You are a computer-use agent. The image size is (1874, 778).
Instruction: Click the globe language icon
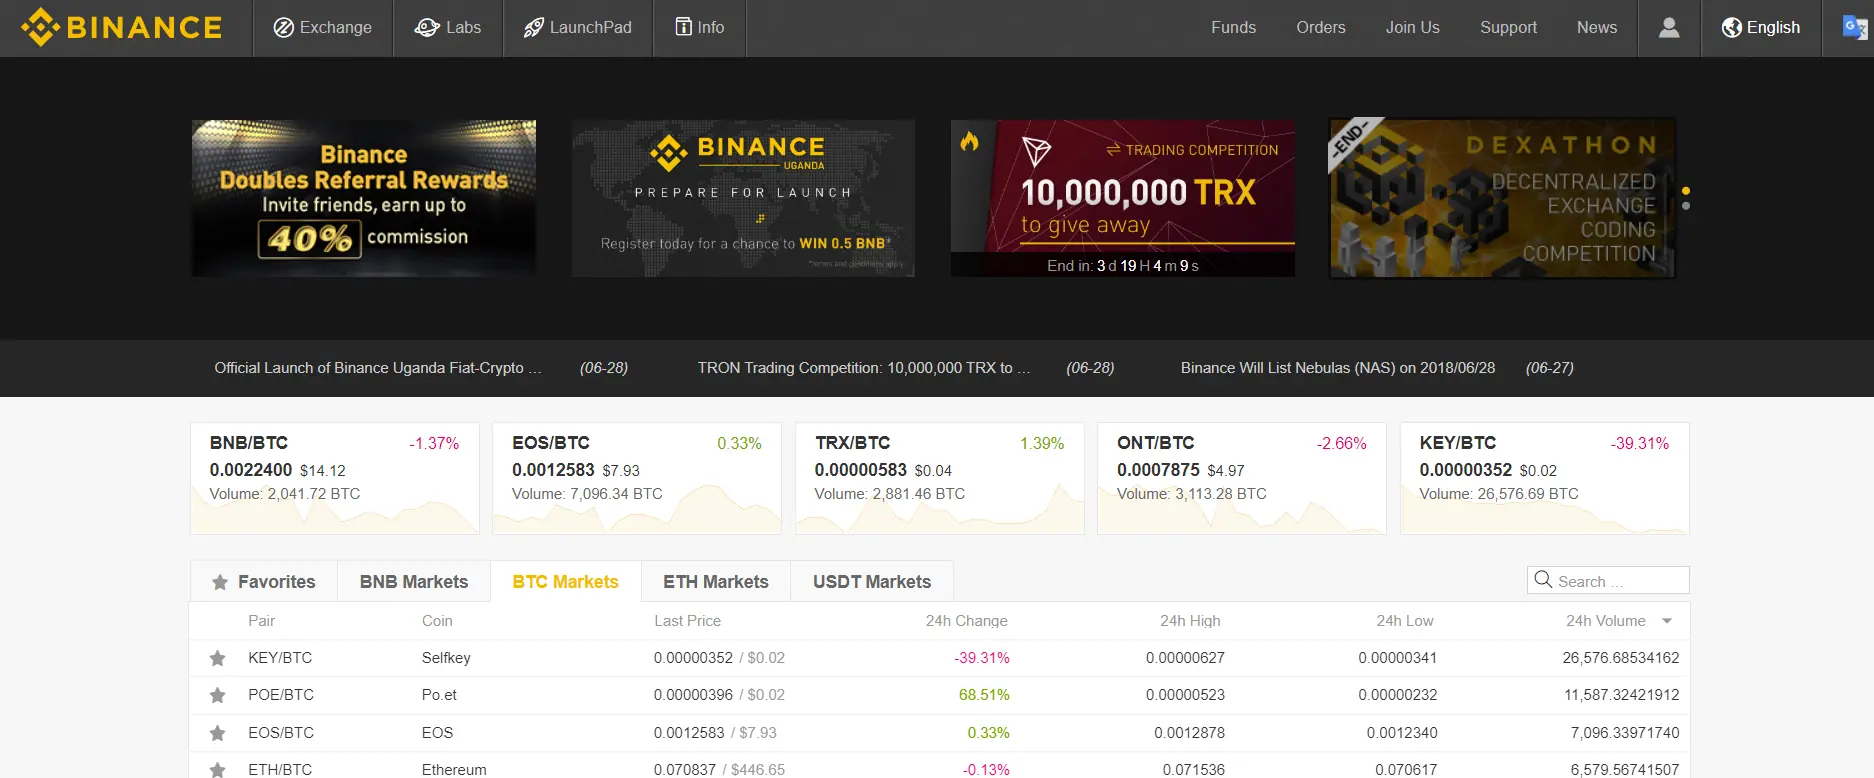click(1731, 28)
